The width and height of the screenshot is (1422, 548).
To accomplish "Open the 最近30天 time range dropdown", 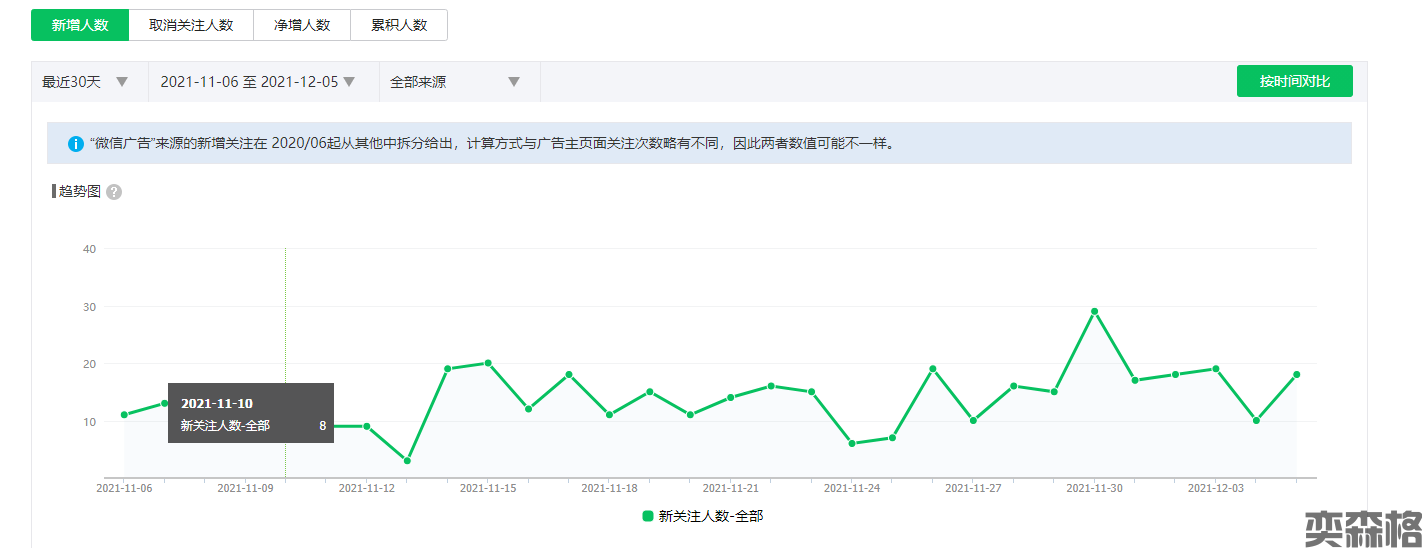I will pyautogui.click(x=86, y=82).
